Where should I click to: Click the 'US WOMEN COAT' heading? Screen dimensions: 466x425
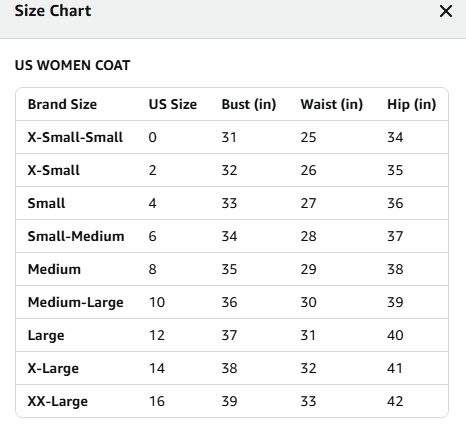click(x=72, y=65)
